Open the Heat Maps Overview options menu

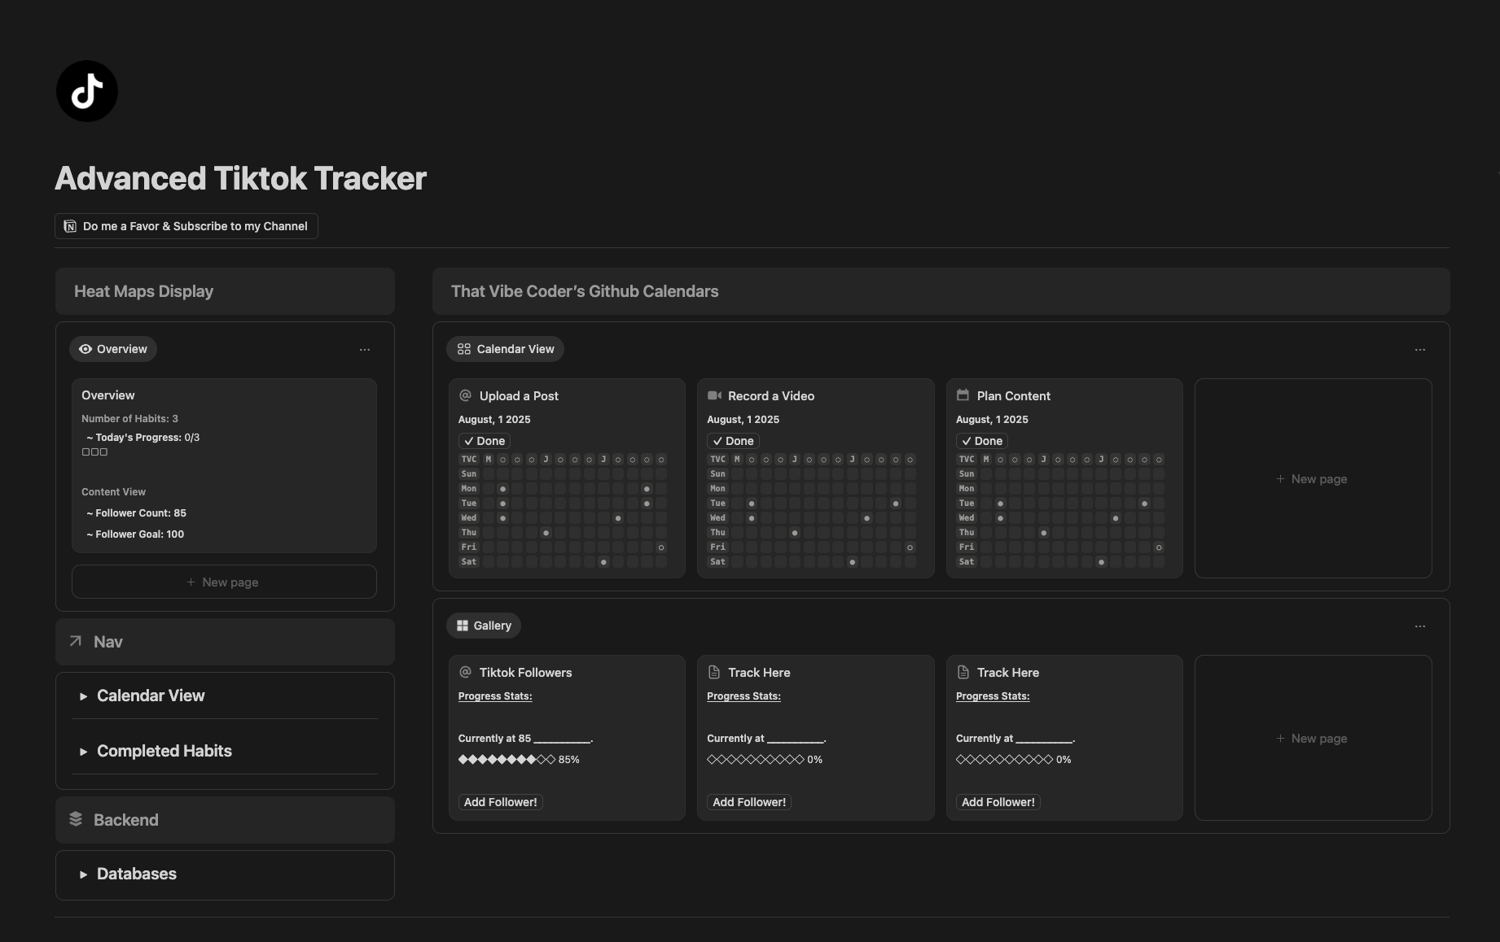pyautogui.click(x=365, y=350)
